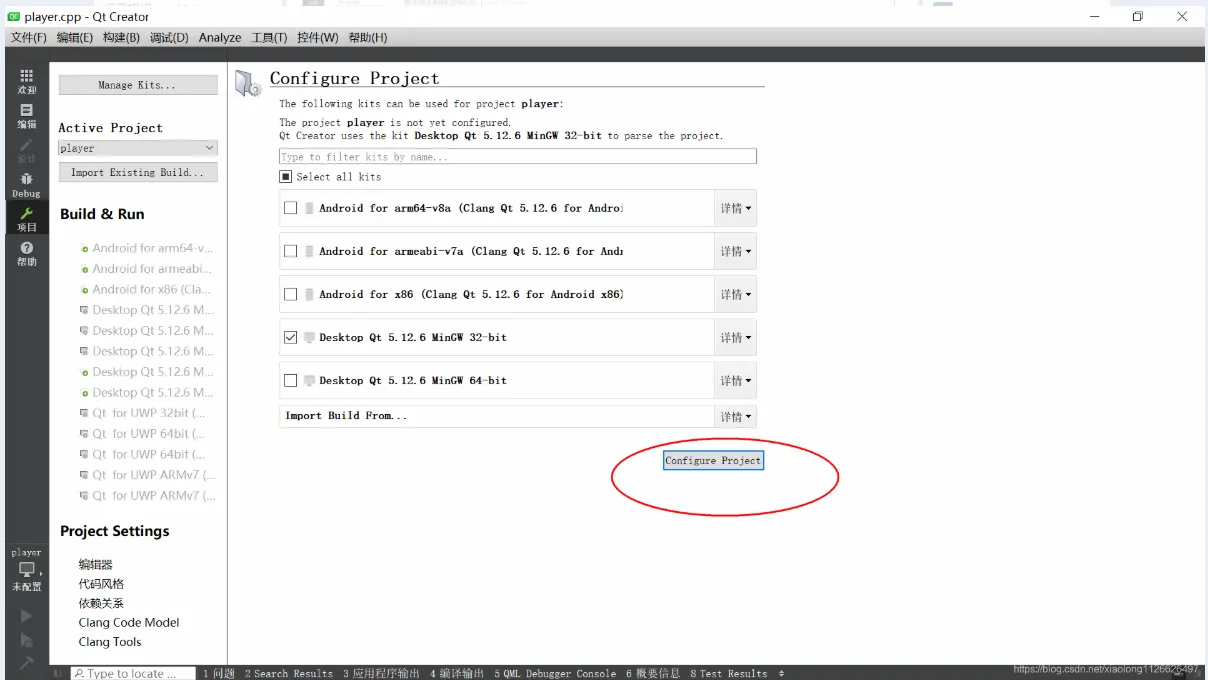The height and width of the screenshot is (680, 1208).
Task: Check Desktop Qt 5.12.6 MinGW 64-bit kit
Action: (291, 380)
